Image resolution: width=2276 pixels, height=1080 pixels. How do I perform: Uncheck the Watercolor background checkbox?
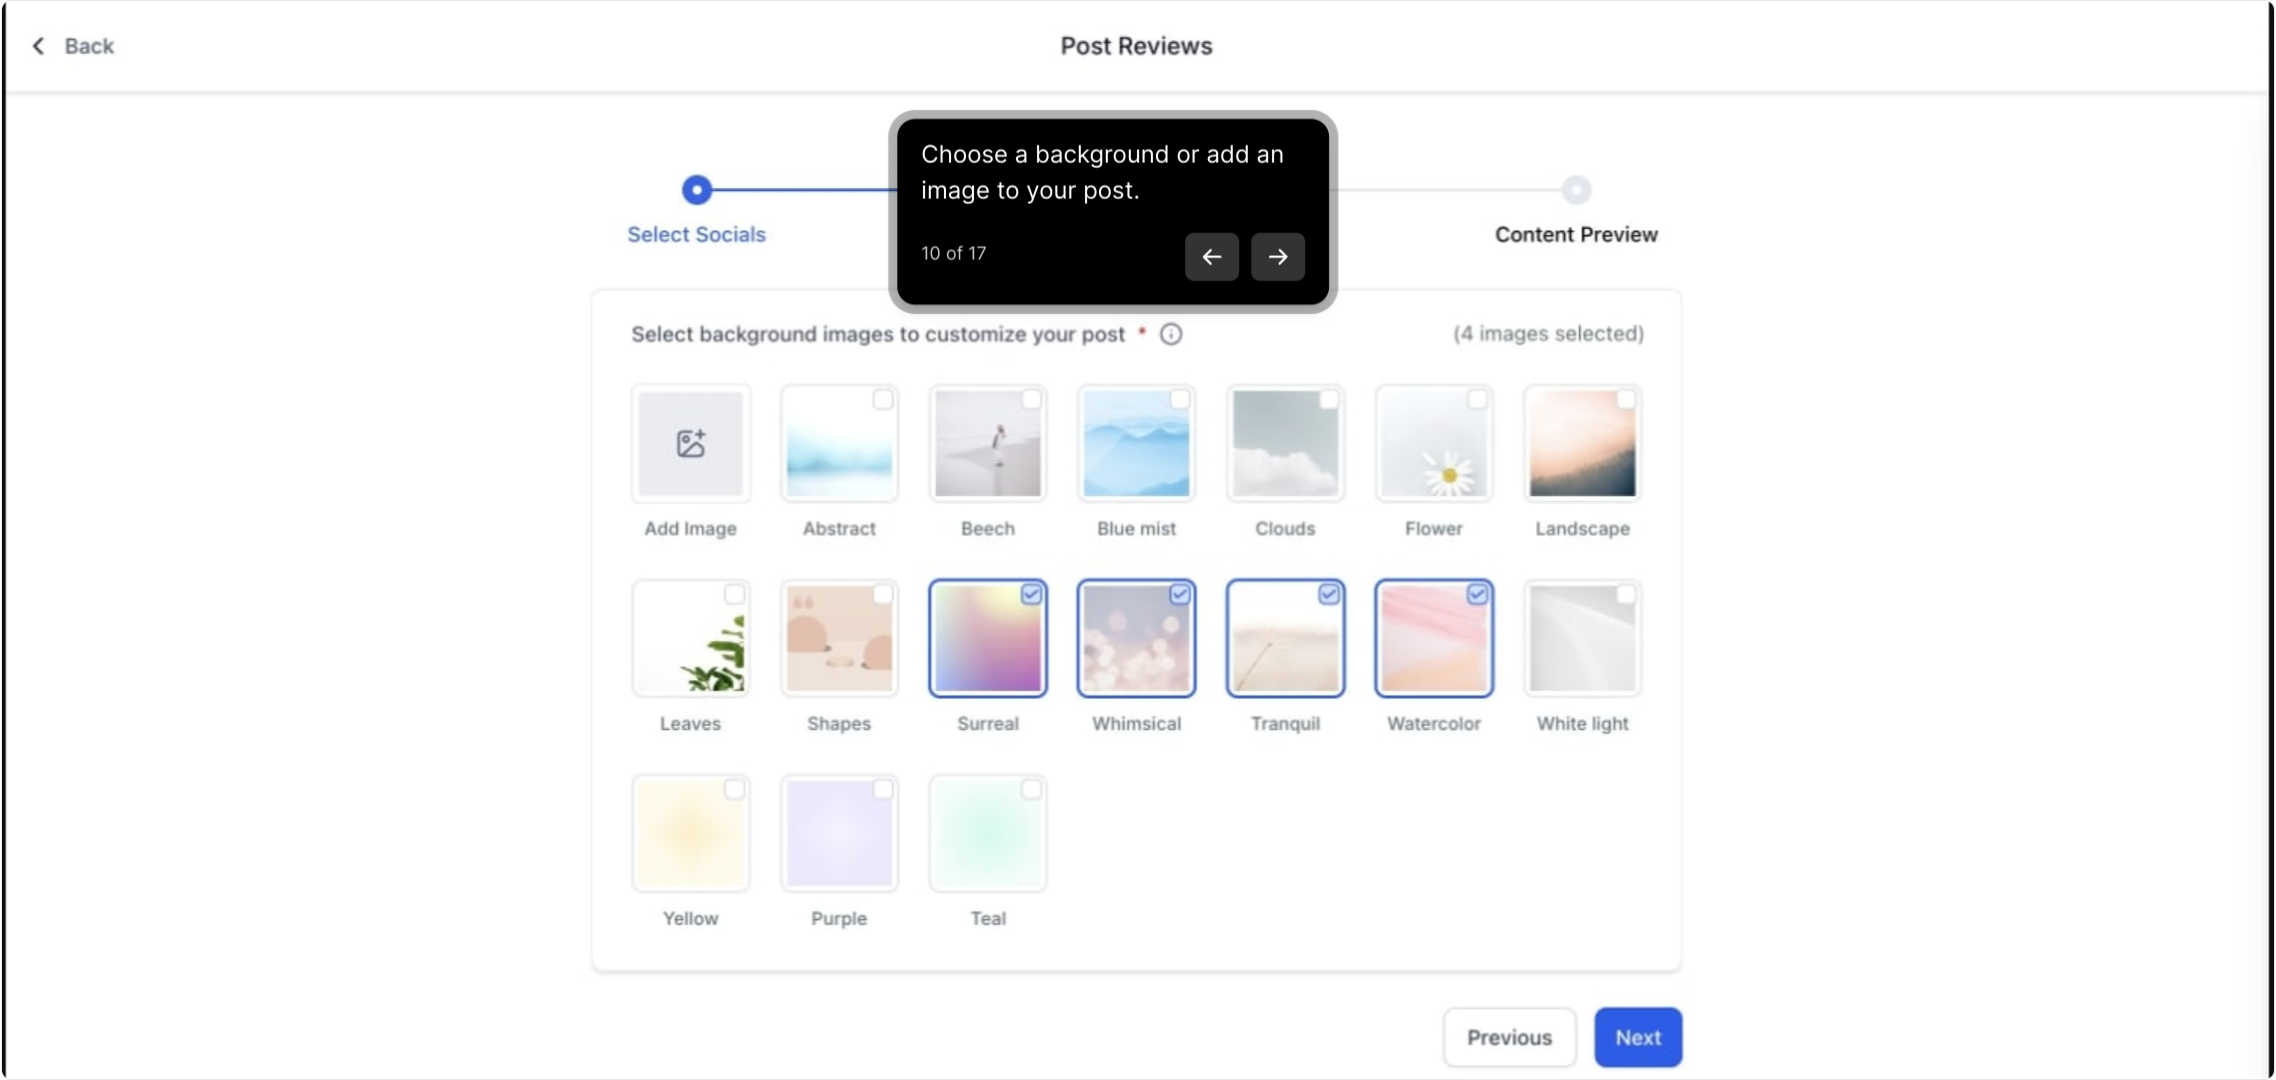click(x=1477, y=595)
